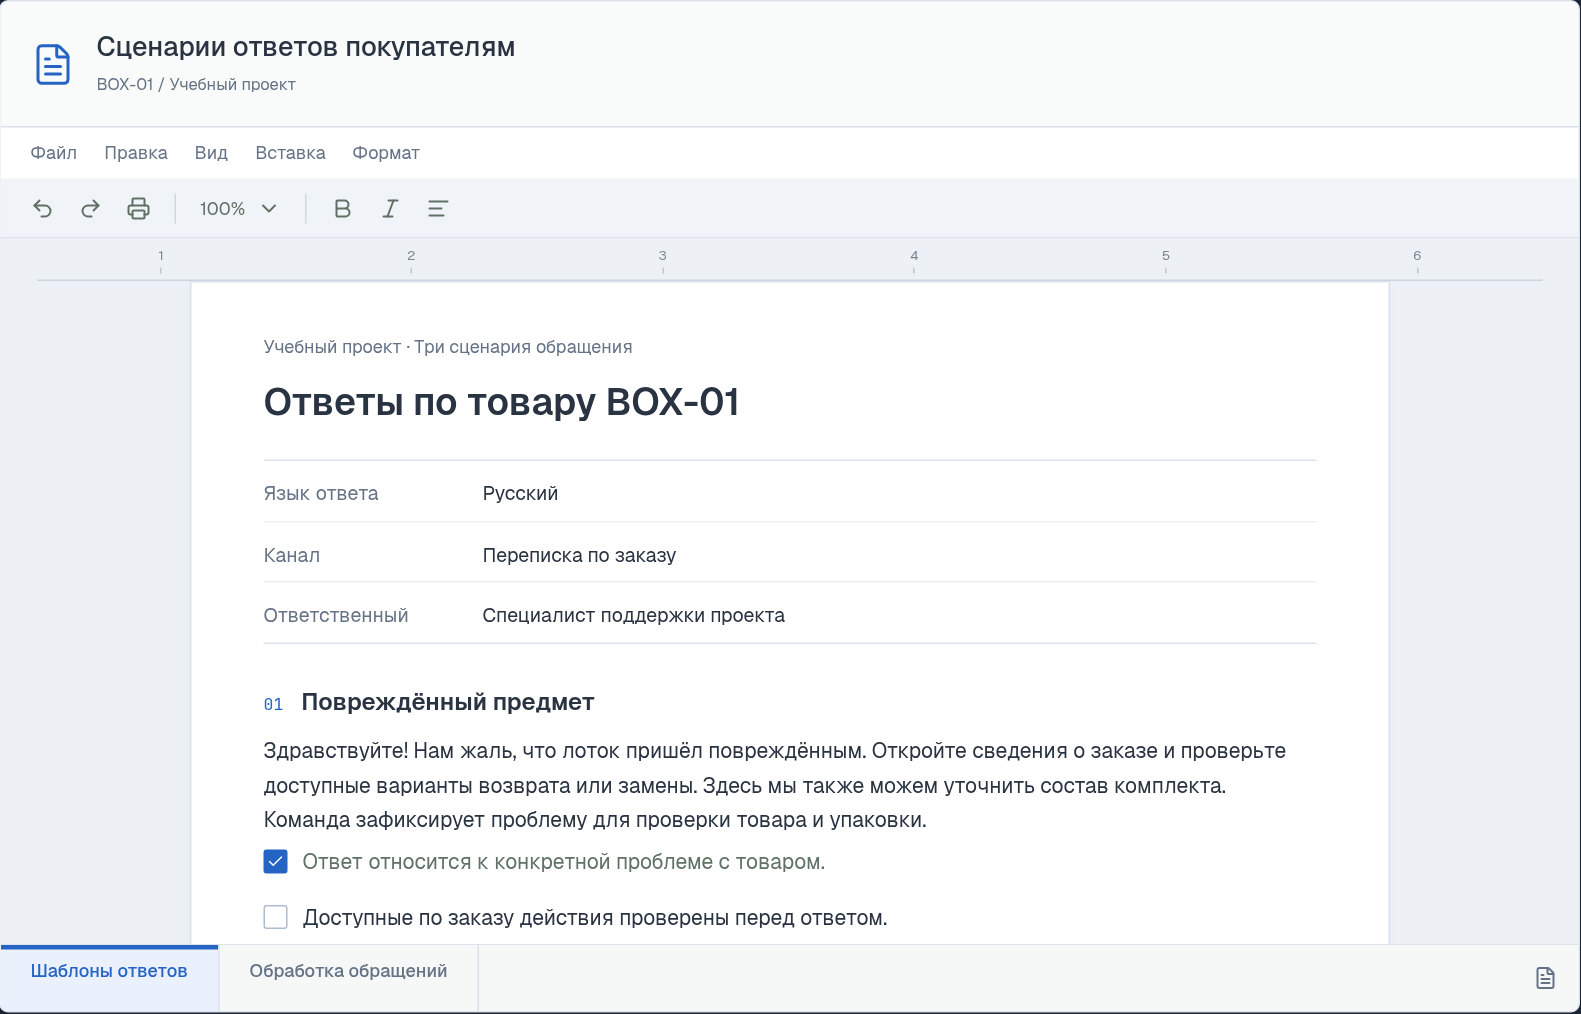Click the label 'Канал'
1581x1014 pixels.
click(292, 555)
